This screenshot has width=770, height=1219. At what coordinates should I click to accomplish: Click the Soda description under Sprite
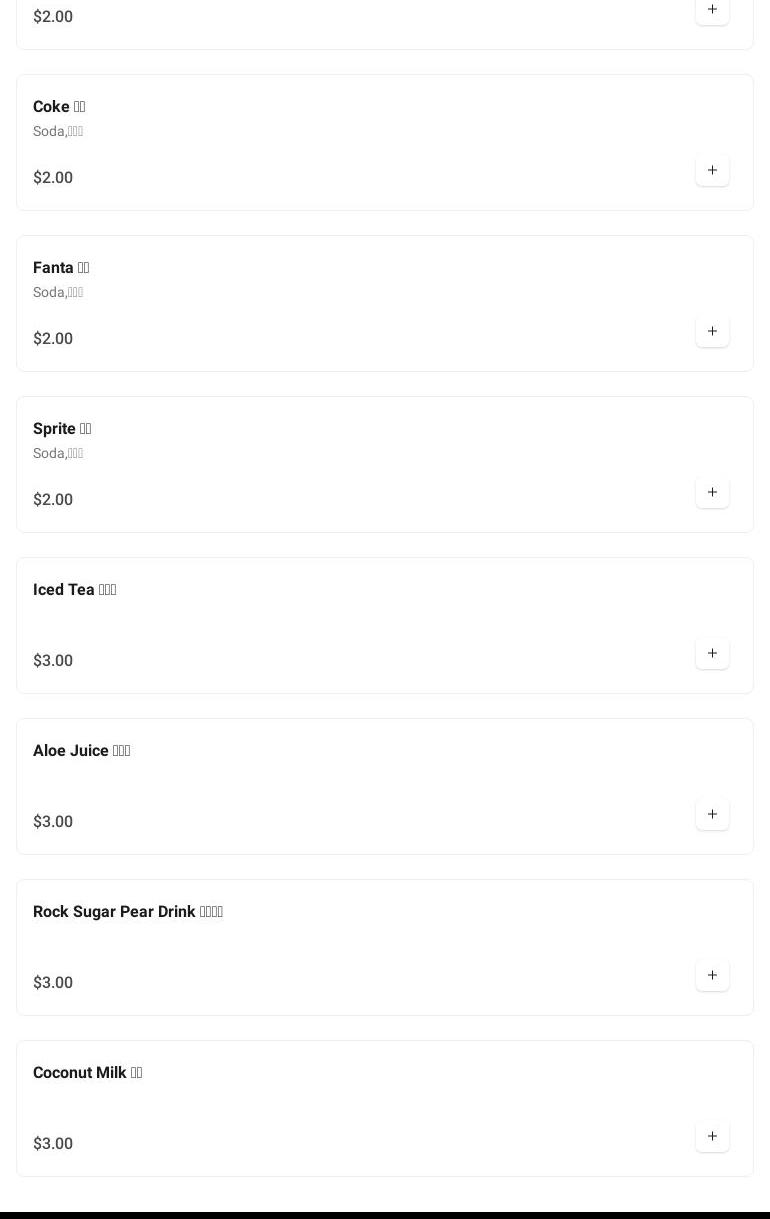[58, 453]
